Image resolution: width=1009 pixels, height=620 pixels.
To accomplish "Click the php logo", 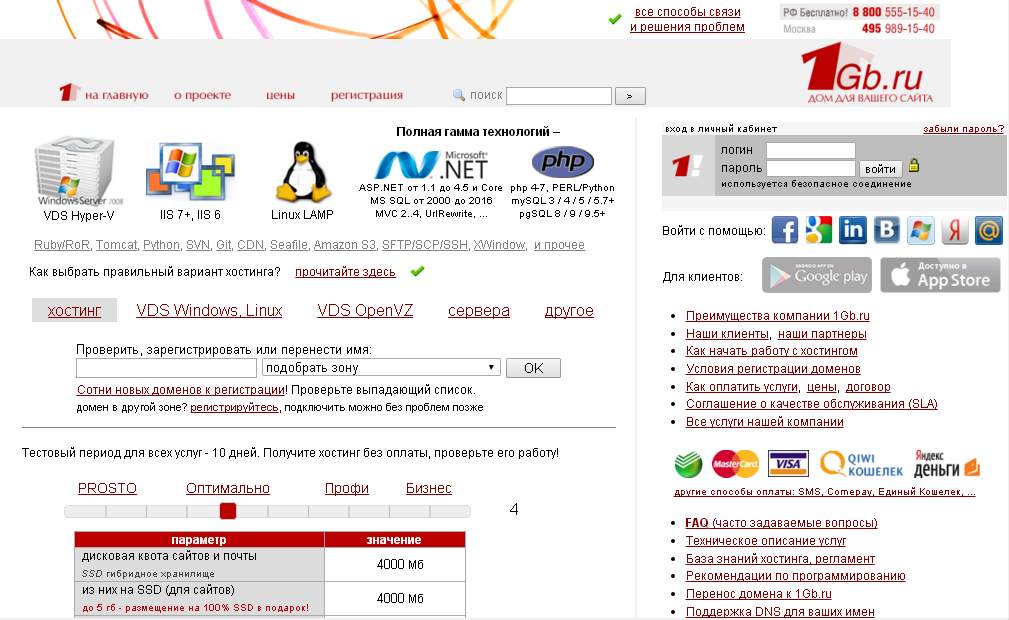I will [x=562, y=162].
